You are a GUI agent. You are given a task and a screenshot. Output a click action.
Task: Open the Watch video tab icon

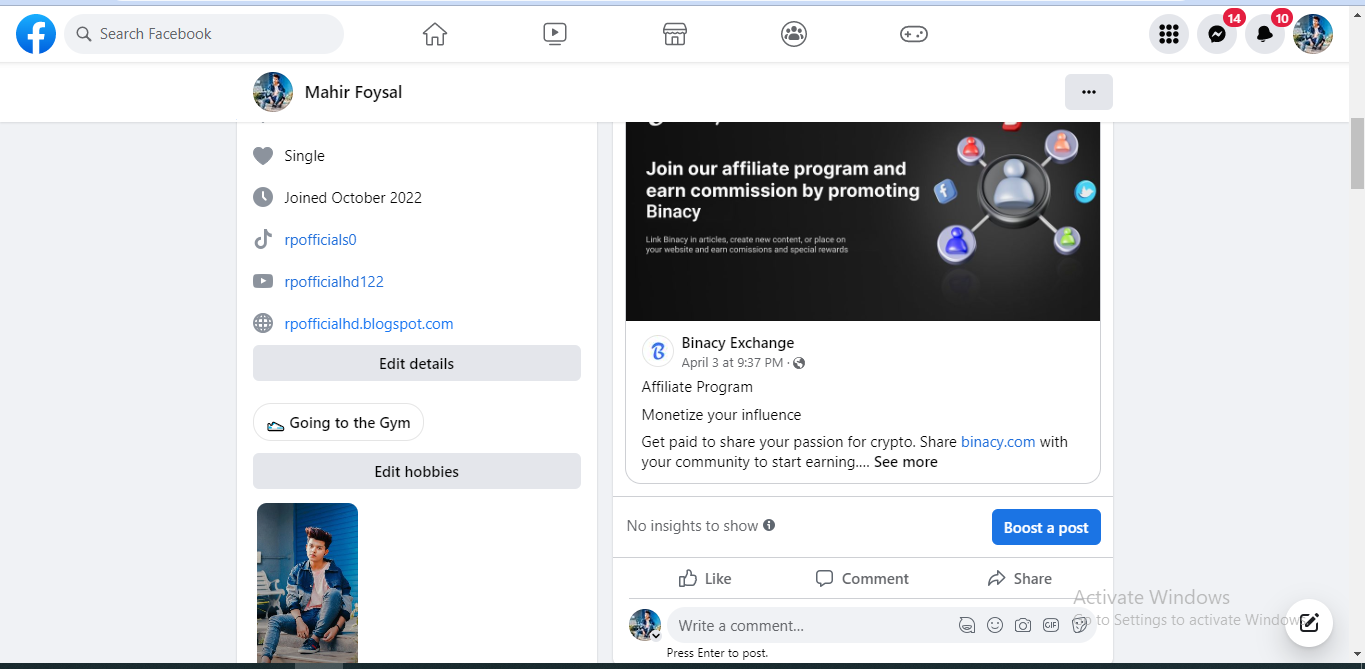coord(555,34)
